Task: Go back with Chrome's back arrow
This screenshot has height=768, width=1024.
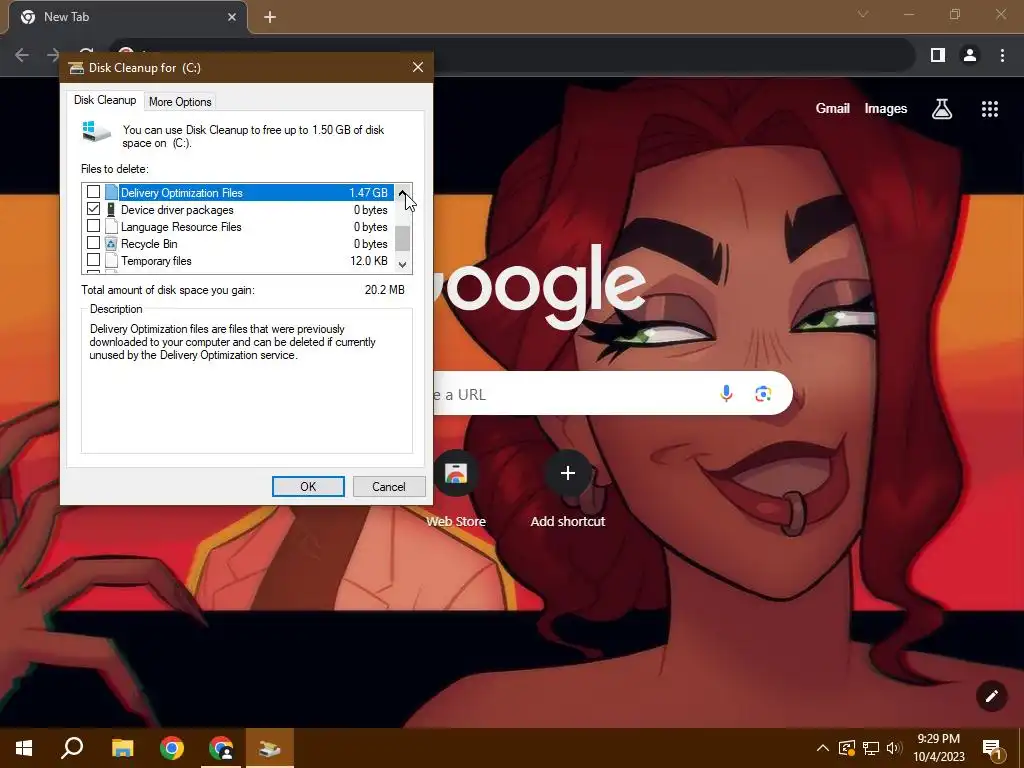Action: [x=22, y=55]
